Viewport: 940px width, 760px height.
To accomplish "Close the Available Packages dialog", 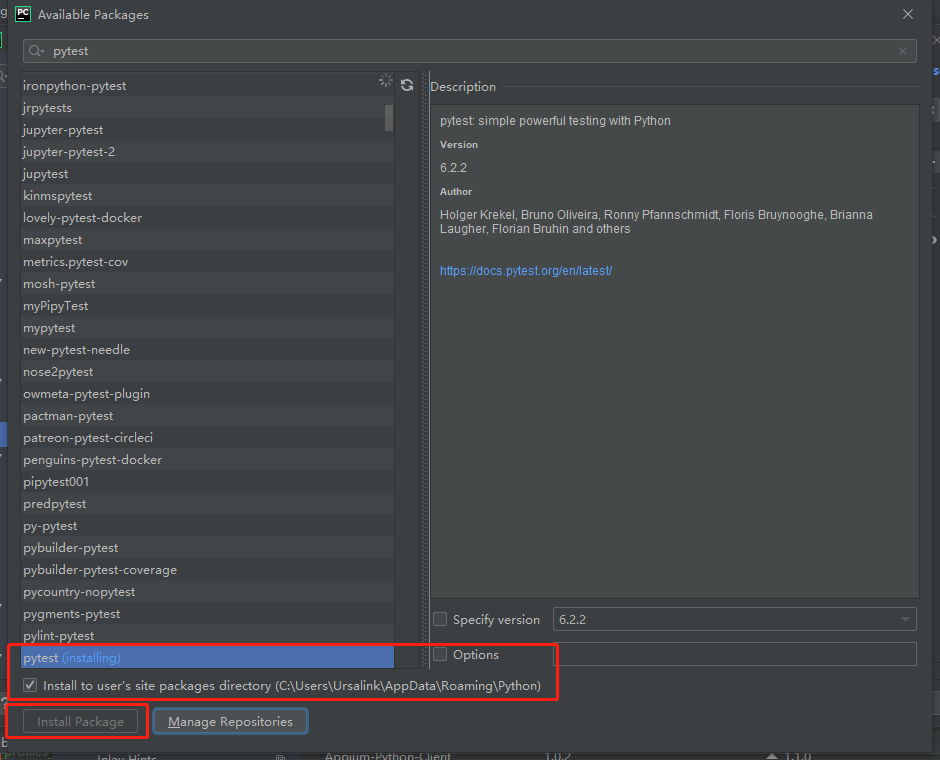I will [908, 14].
